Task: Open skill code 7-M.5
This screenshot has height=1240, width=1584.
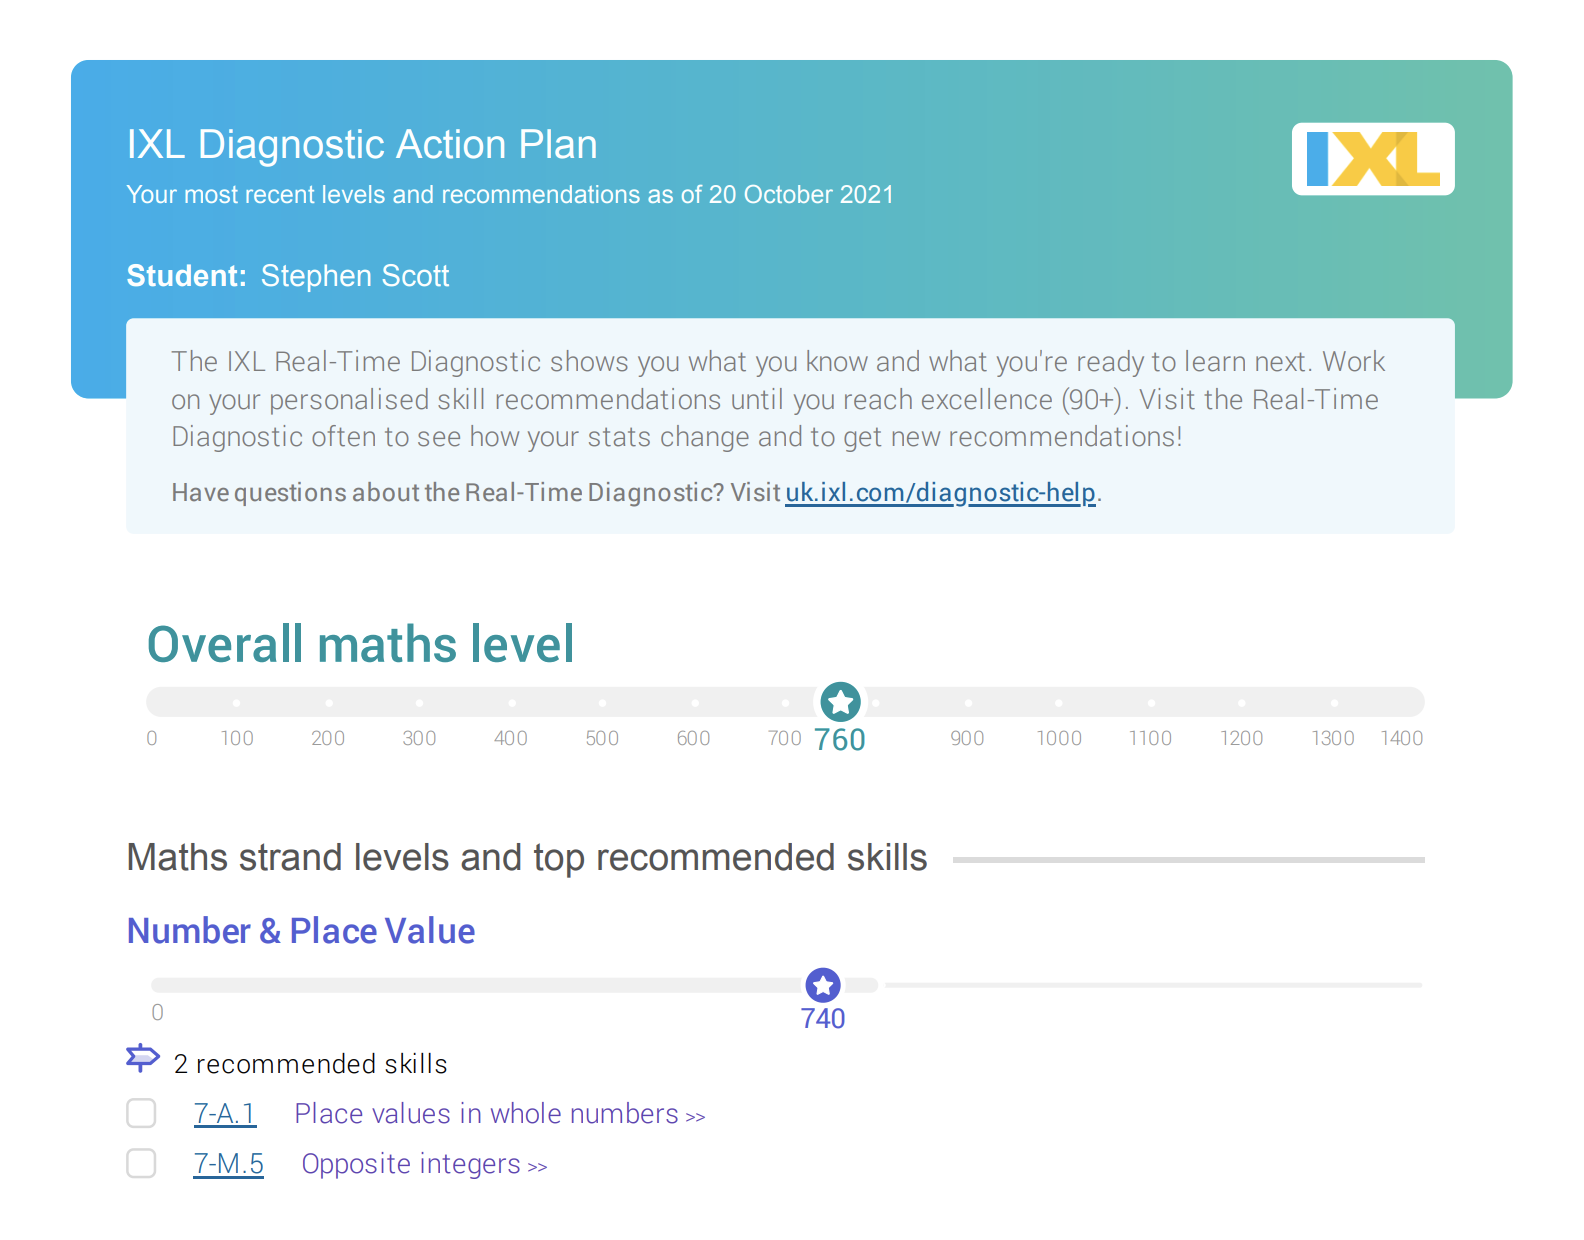Action: click(228, 1164)
